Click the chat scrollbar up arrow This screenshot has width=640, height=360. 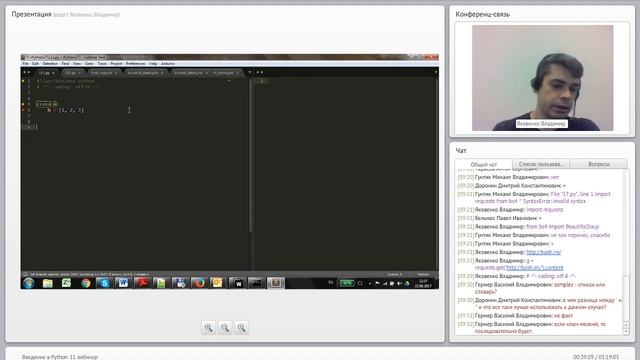(x=626, y=325)
